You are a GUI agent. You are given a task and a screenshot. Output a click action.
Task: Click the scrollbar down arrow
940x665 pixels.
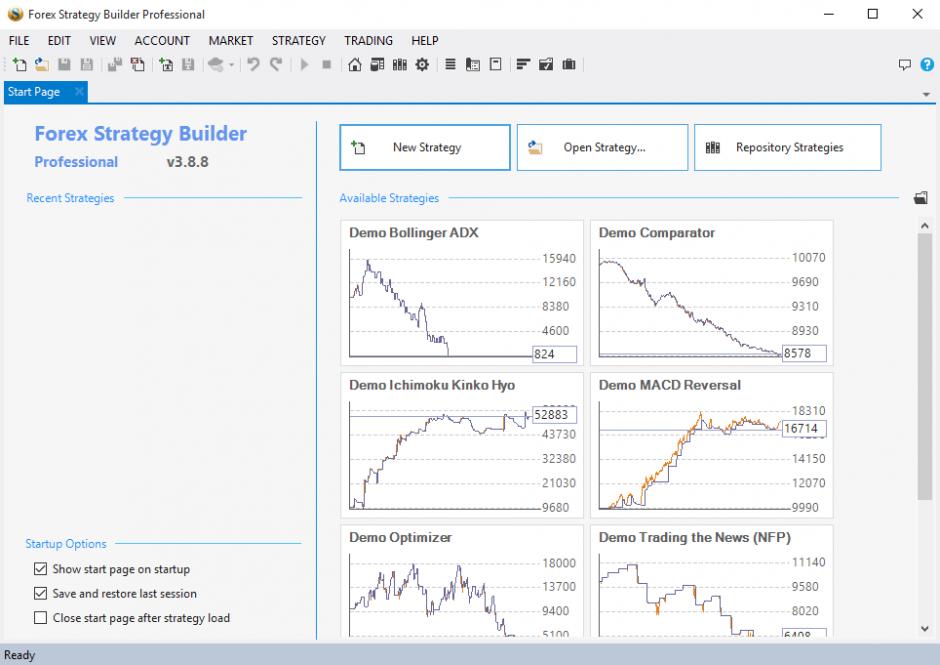[924, 628]
